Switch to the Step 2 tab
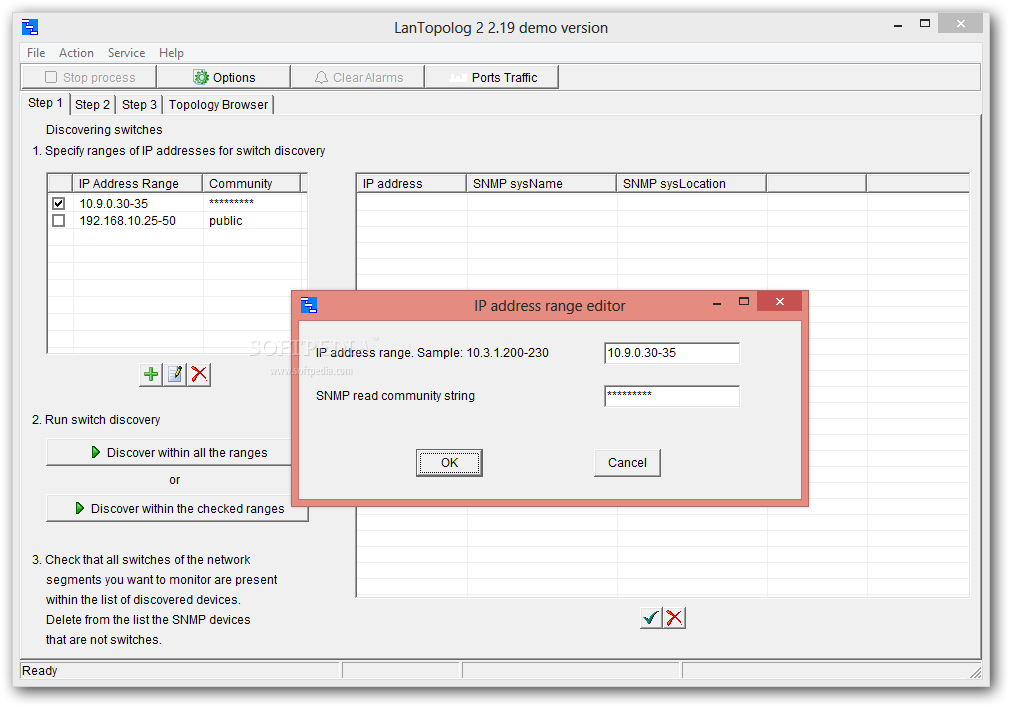 pos(92,105)
